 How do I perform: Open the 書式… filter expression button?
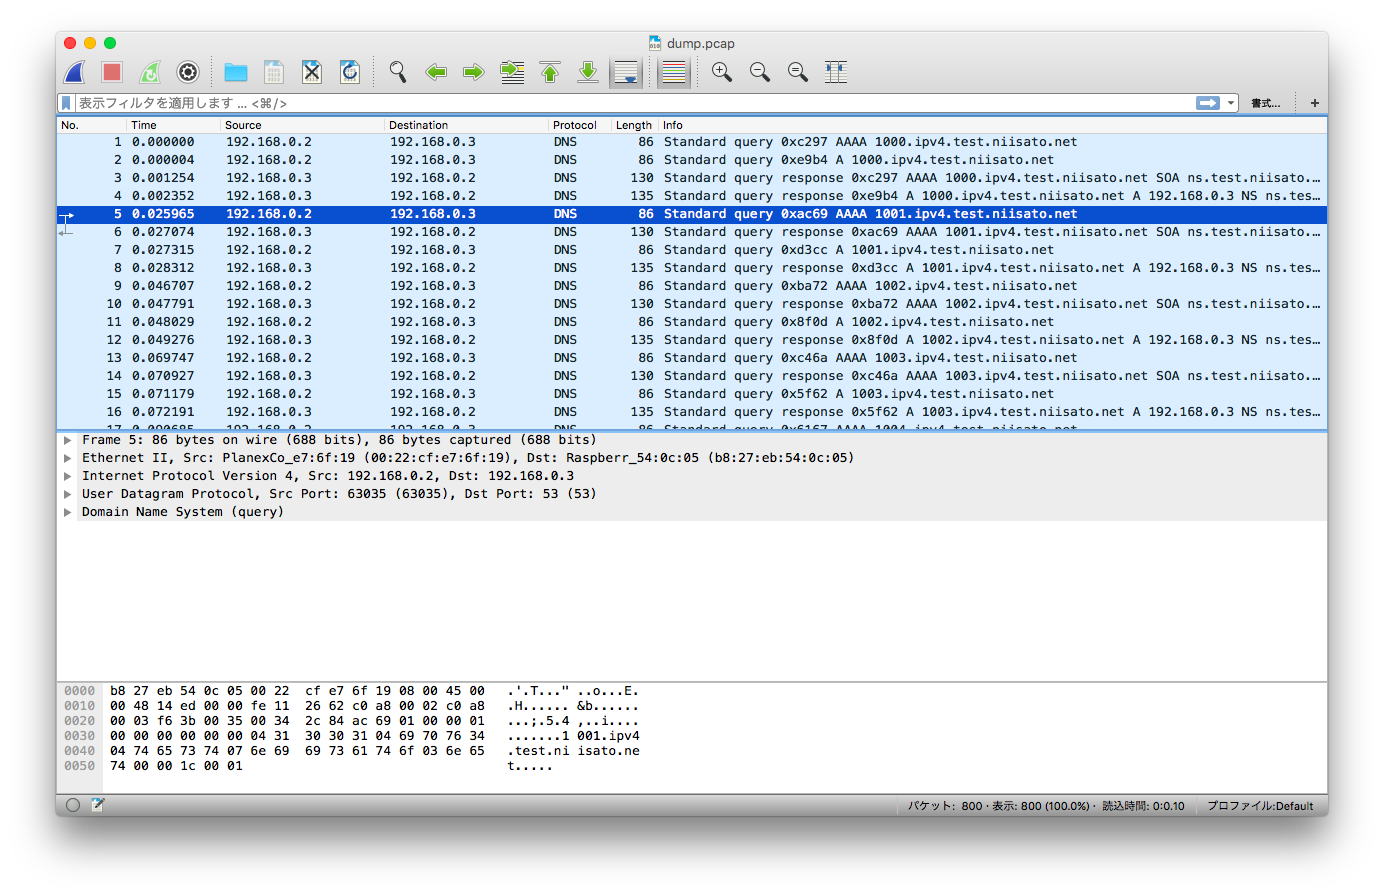point(1265,103)
